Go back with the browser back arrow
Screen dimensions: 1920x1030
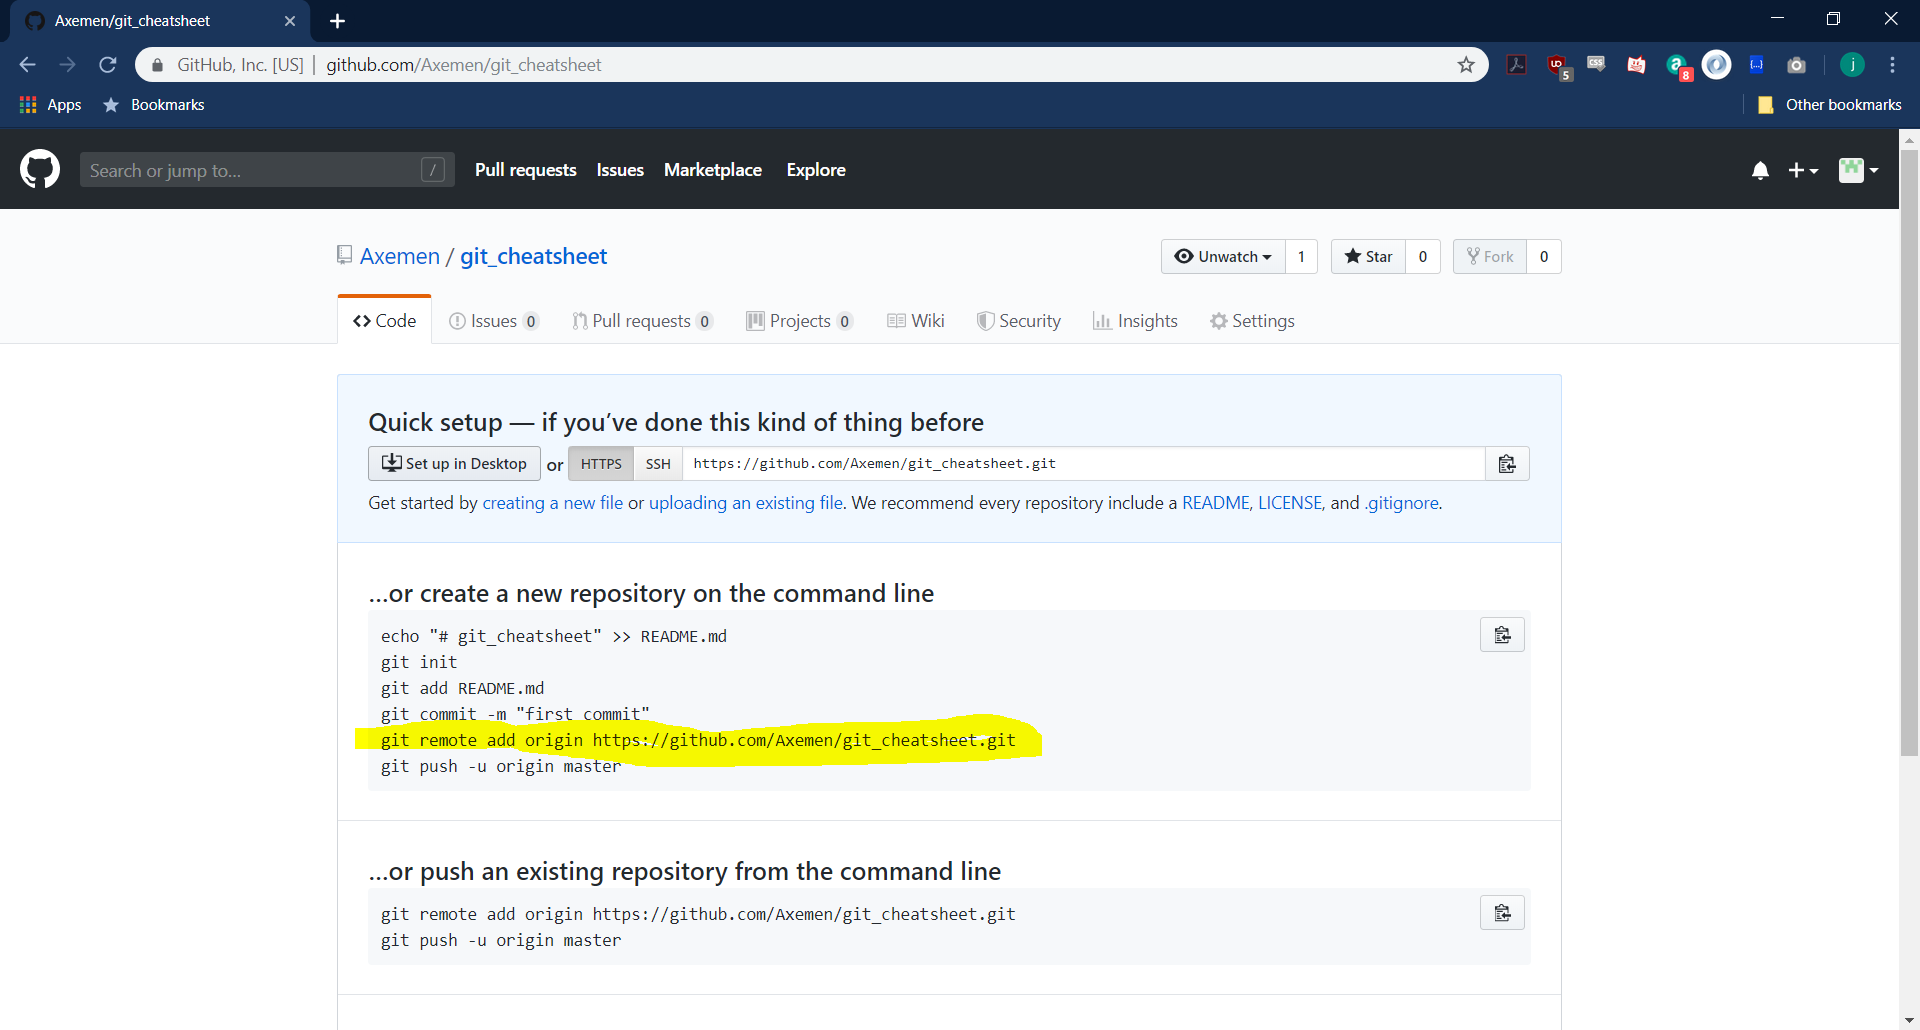[x=28, y=65]
